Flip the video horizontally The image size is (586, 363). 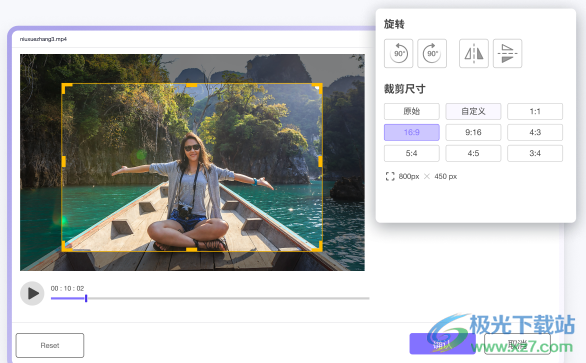coord(474,53)
